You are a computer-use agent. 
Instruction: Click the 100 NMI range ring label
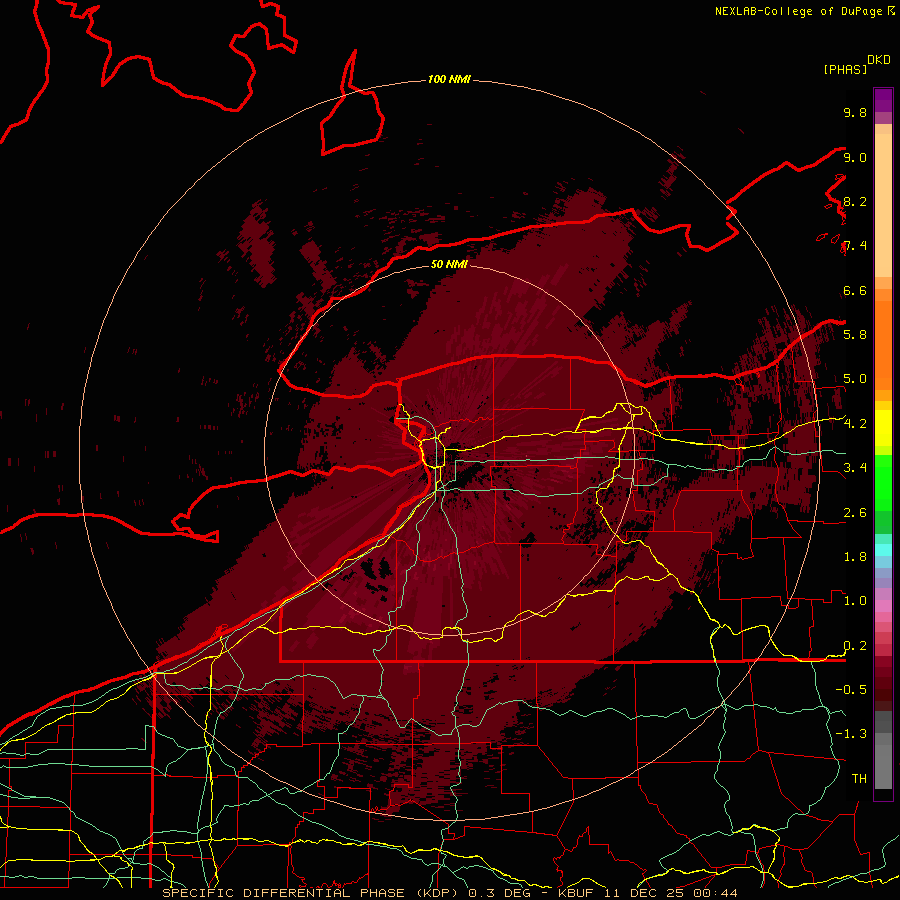(449, 79)
